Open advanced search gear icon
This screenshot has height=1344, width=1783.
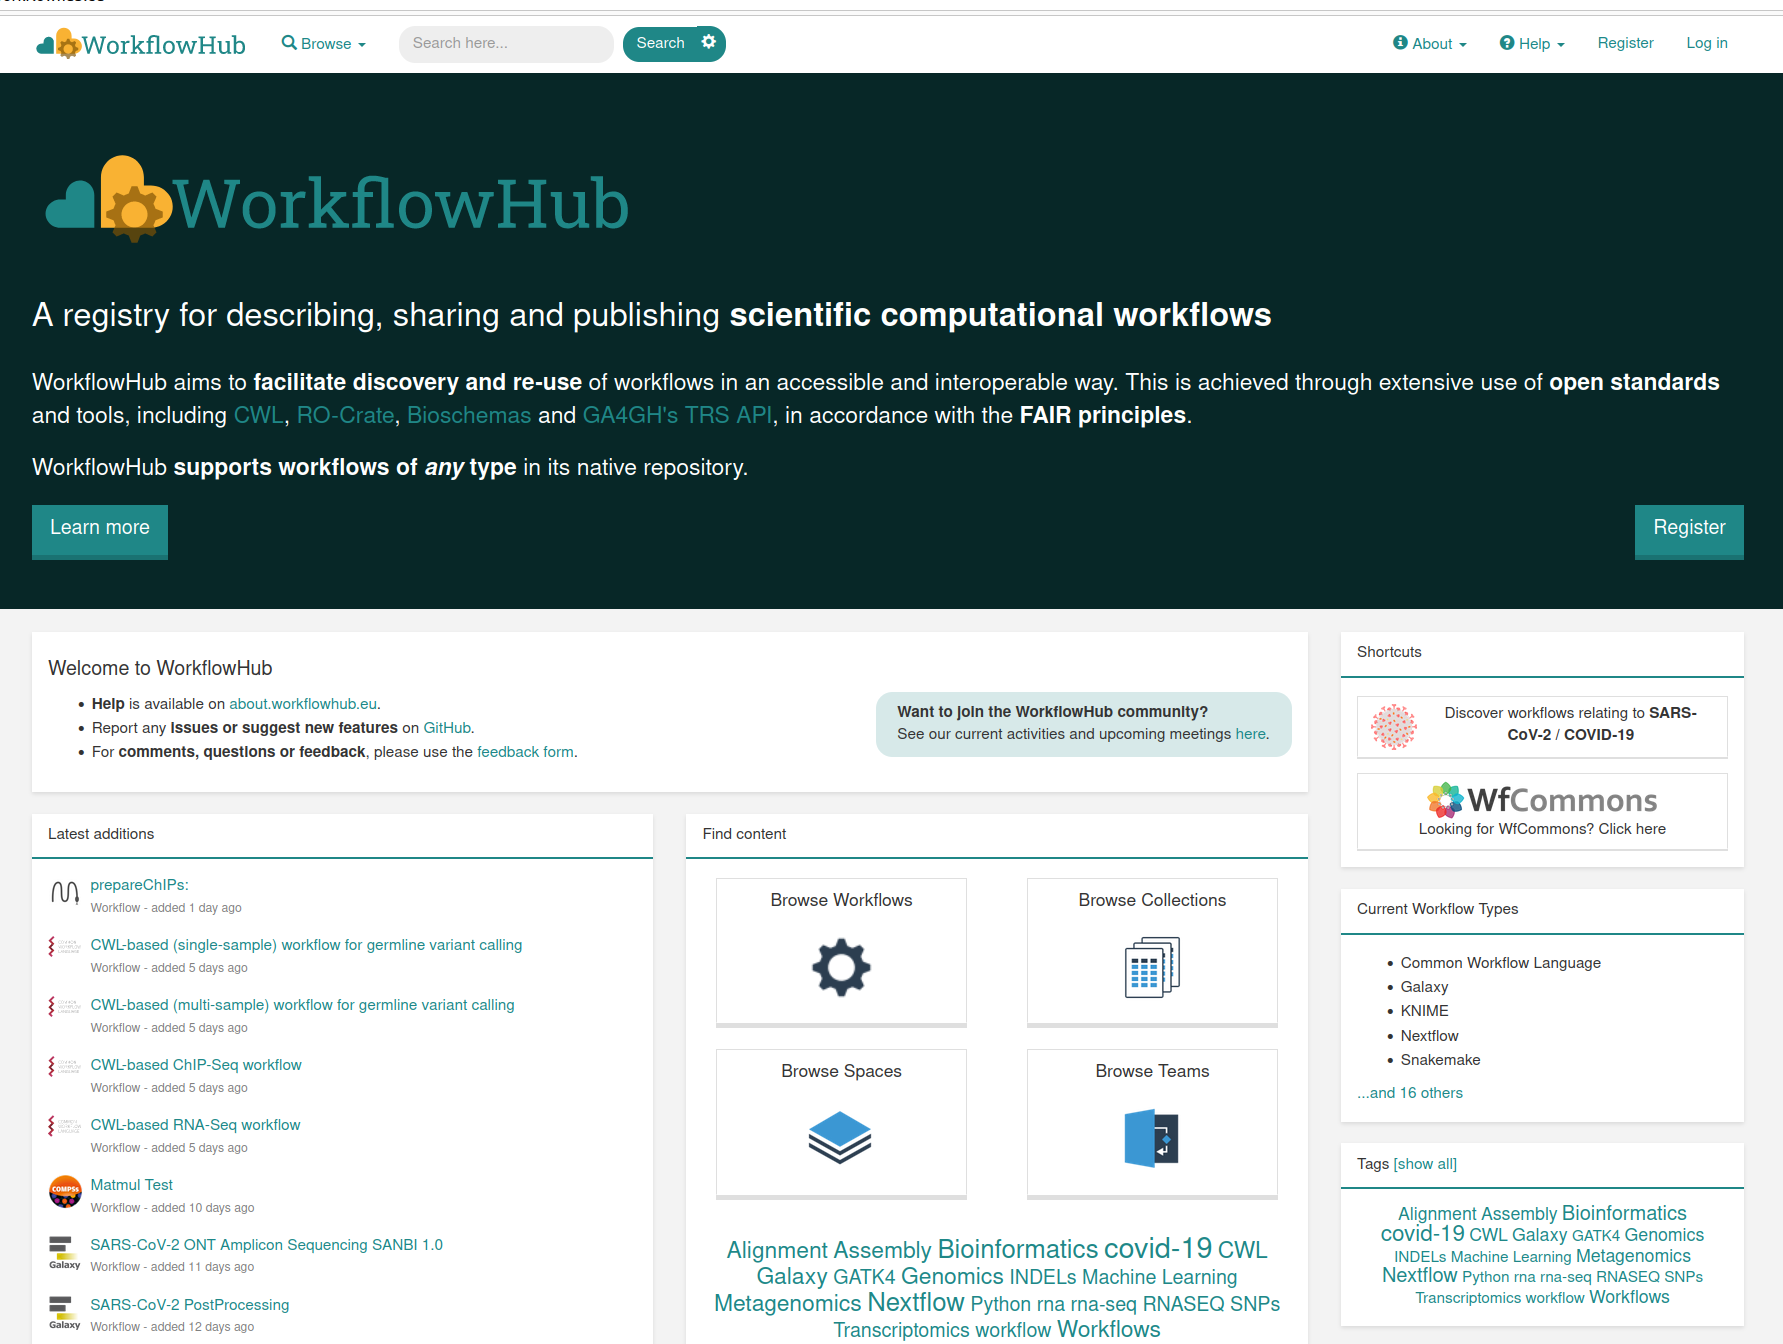(709, 42)
